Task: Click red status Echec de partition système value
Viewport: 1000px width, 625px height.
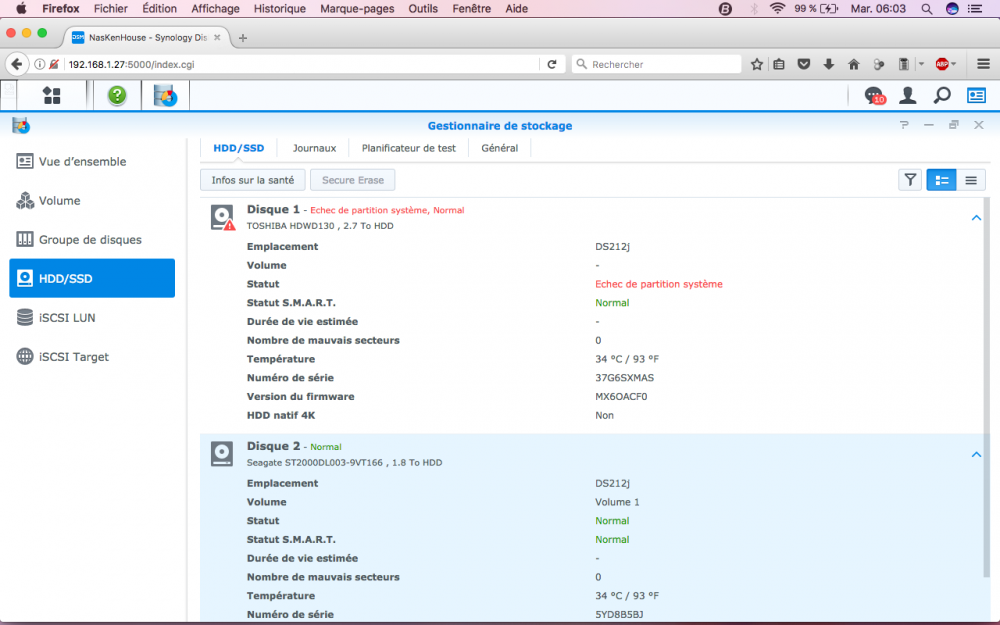Action: (659, 284)
